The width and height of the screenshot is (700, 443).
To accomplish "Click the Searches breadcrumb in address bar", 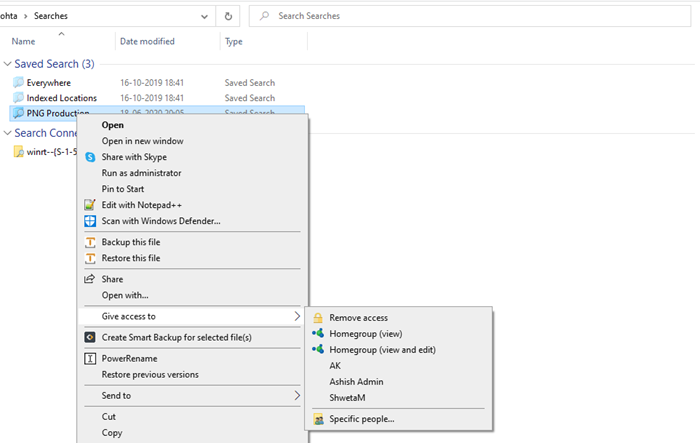I will [x=51, y=16].
